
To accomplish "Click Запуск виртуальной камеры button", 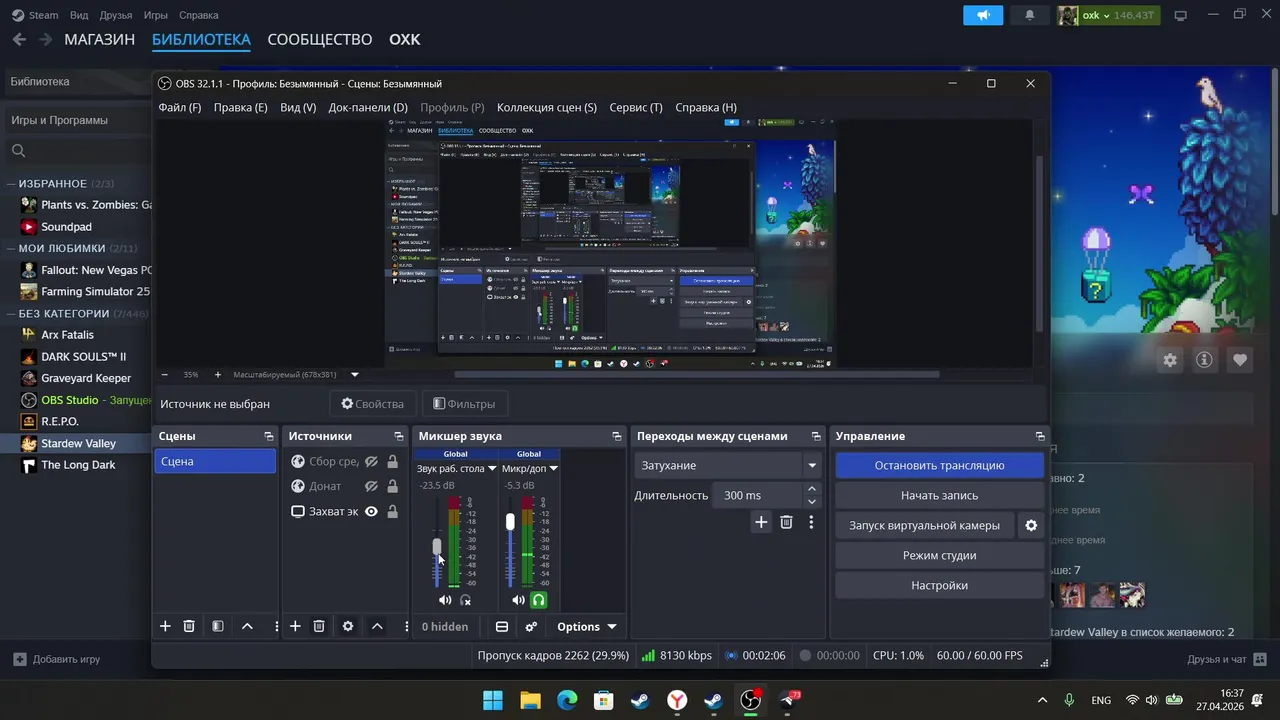I will (925, 525).
